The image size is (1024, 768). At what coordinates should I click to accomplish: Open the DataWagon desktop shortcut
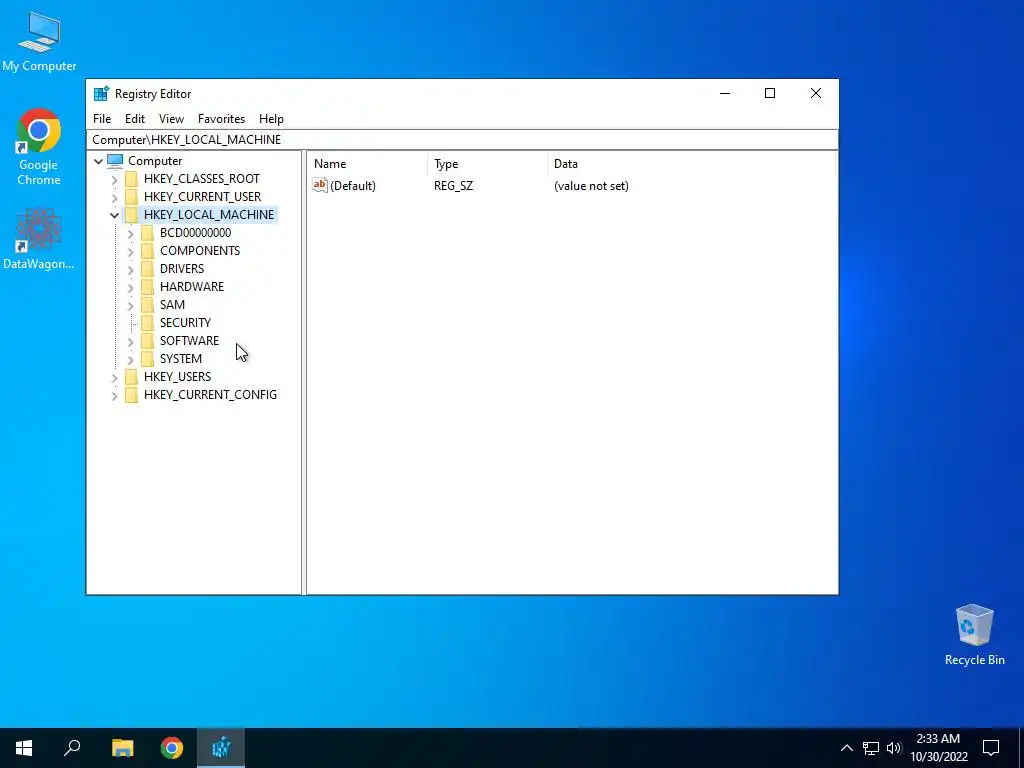[39, 238]
